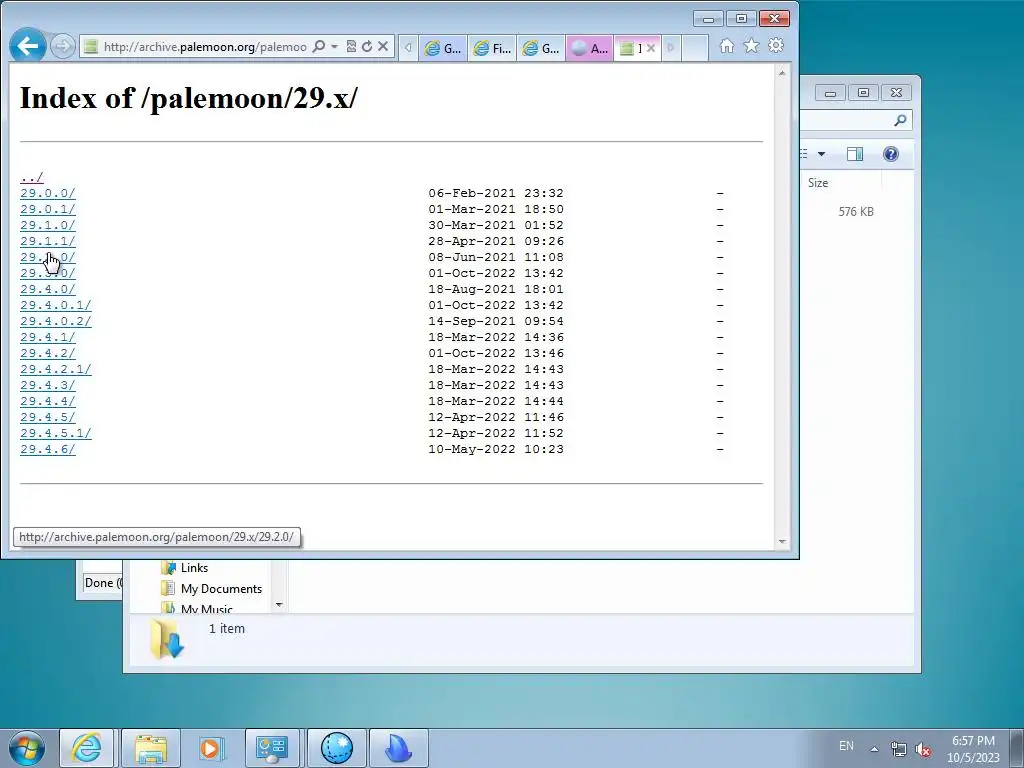
Task: Click the search magnifier in address bar
Action: pyautogui.click(x=319, y=46)
